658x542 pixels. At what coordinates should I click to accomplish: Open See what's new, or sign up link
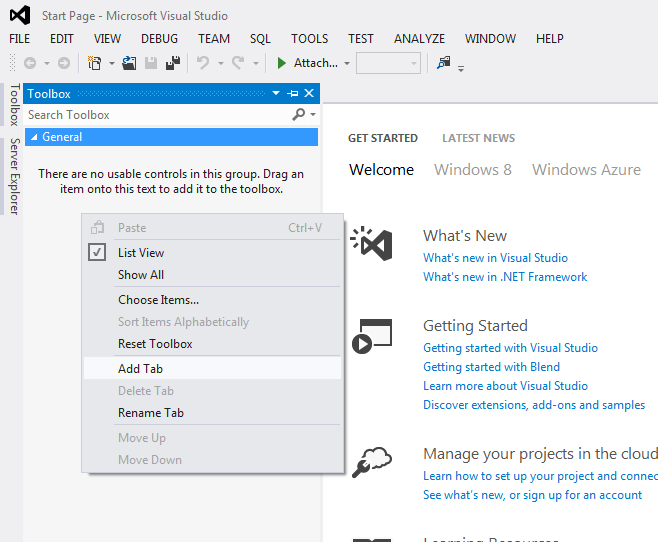(533, 495)
